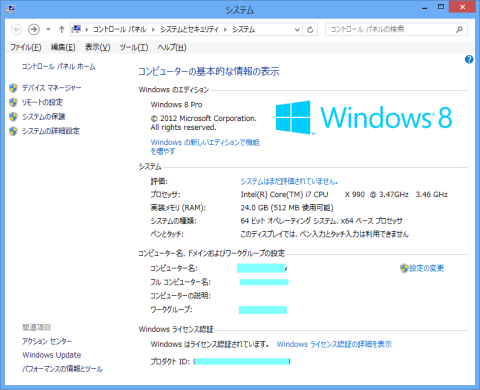Open システムの詳細設定 link
This screenshot has height=390, width=480.
pos(51,131)
